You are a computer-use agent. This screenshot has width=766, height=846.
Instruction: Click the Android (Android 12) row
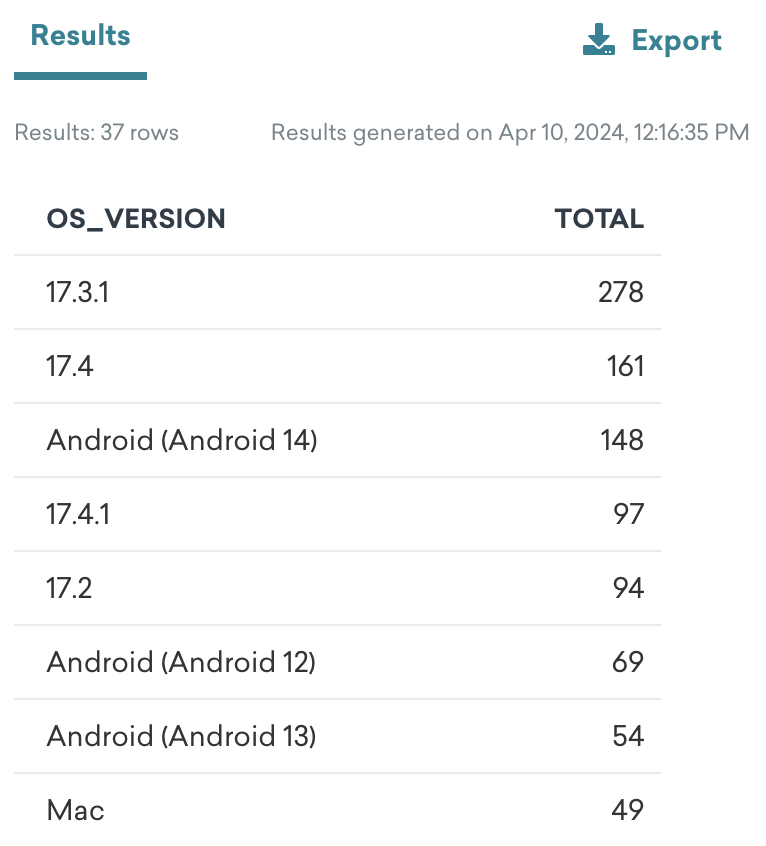(337, 662)
